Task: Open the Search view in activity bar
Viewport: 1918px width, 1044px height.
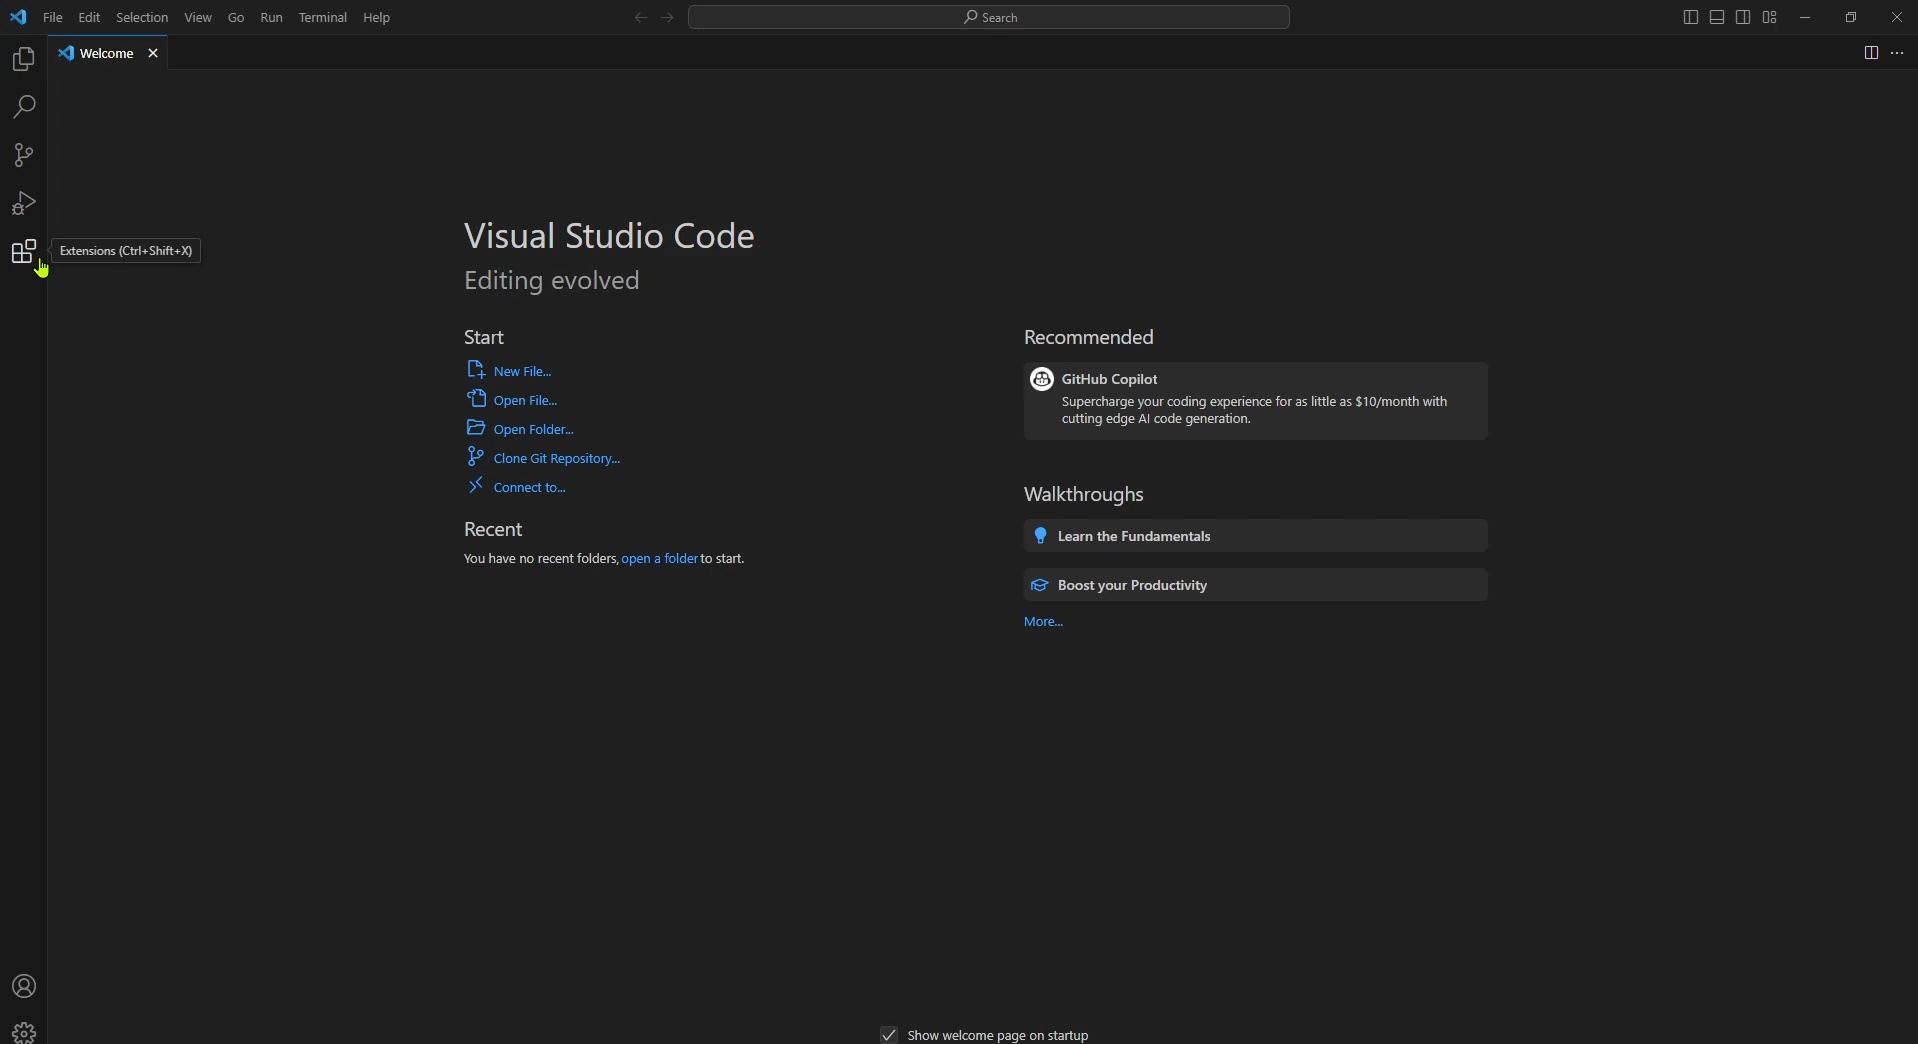Action: (x=24, y=108)
